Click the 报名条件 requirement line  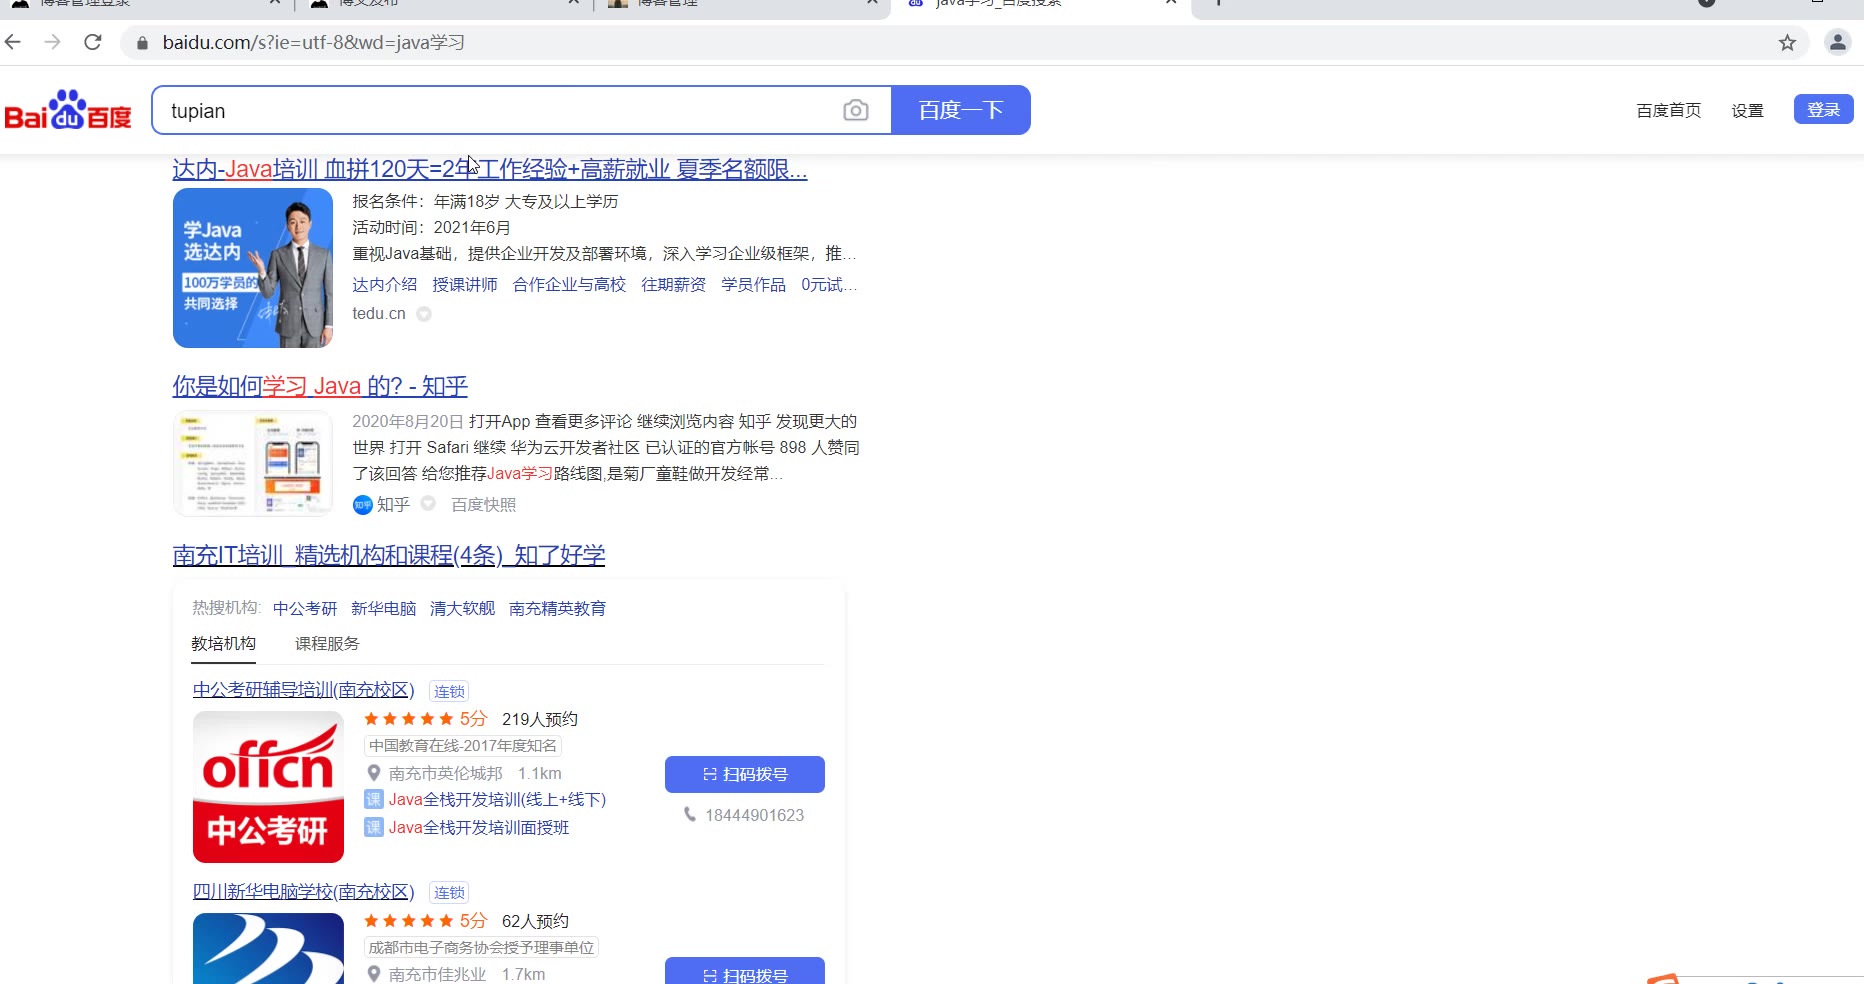coord(486,202)
